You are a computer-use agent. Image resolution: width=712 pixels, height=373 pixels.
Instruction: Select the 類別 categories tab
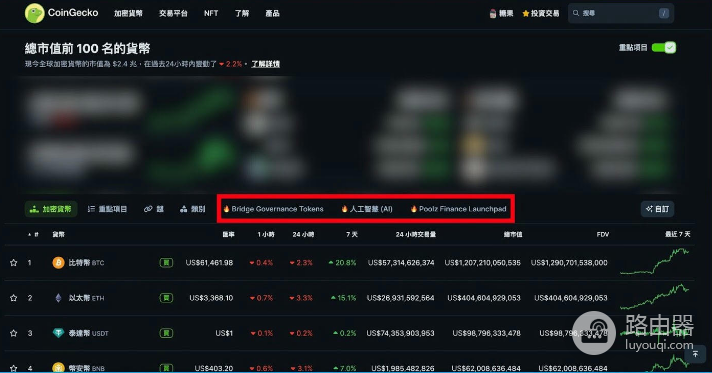click(x=193, y=209)
